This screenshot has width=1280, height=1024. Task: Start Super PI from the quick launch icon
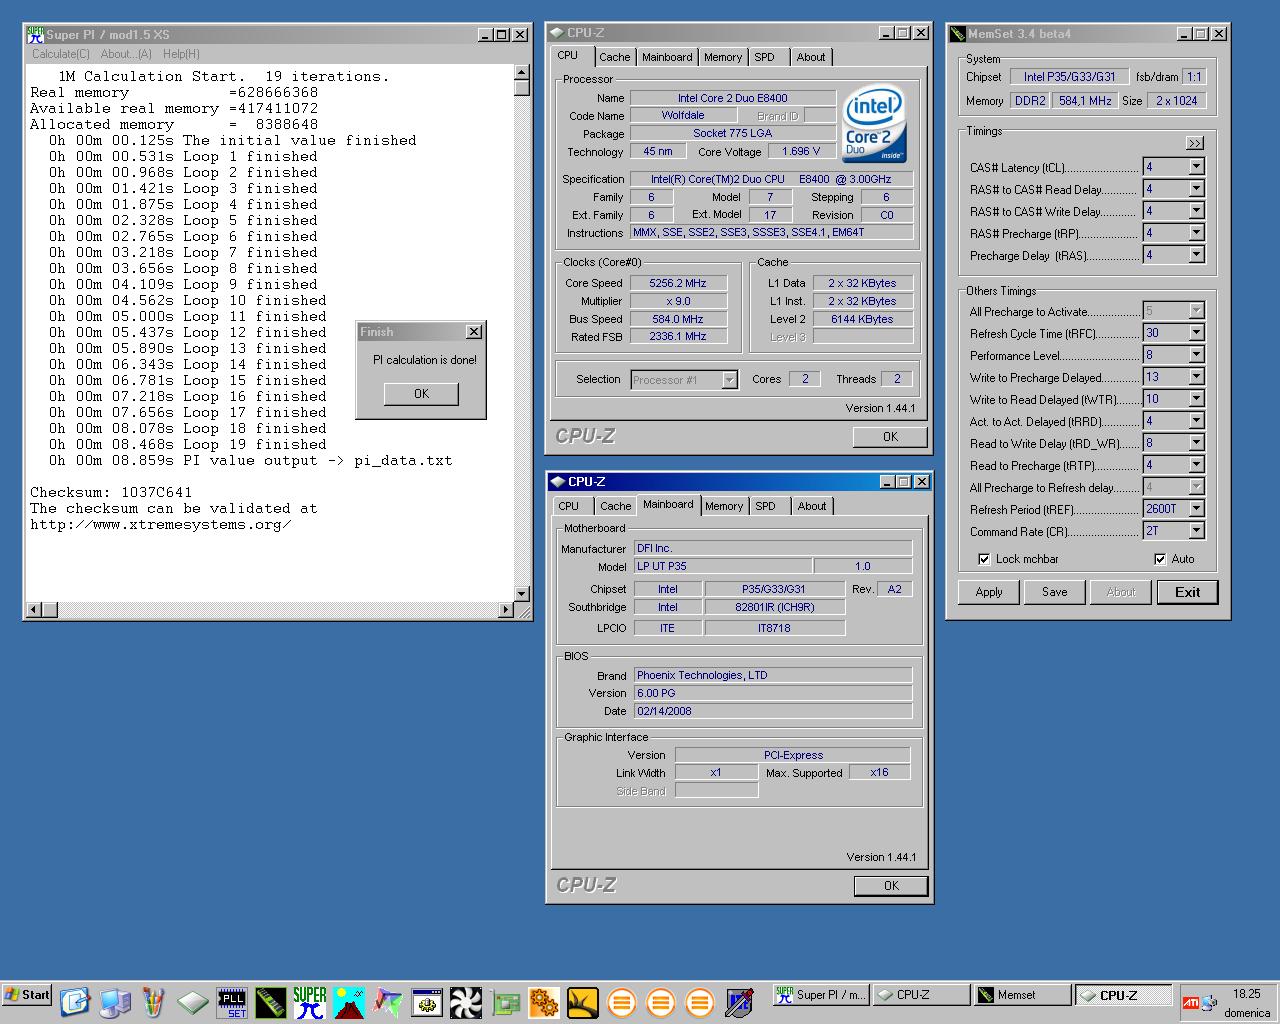click(x=309, y=1002)
